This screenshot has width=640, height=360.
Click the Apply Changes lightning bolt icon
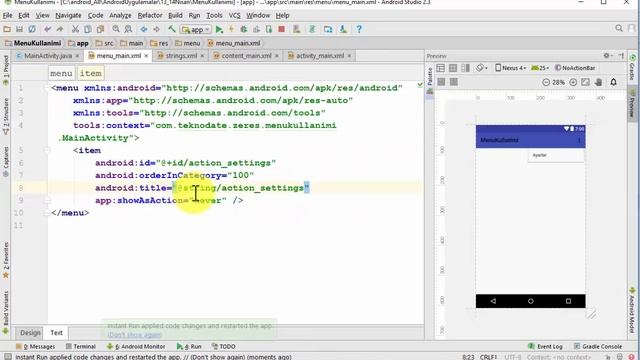click(x=231, y=29)
